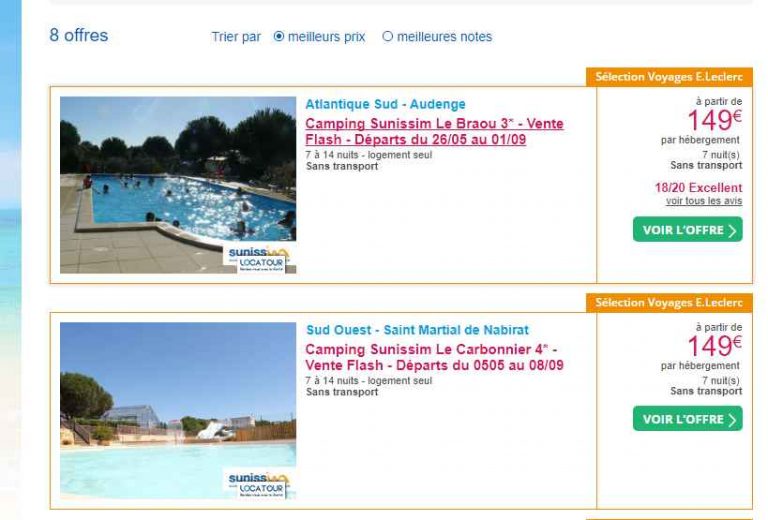Screen dimensions: 768x520
Task: Select the 'meilleures notes' sort radio button
Action: [x=387, y=37]
